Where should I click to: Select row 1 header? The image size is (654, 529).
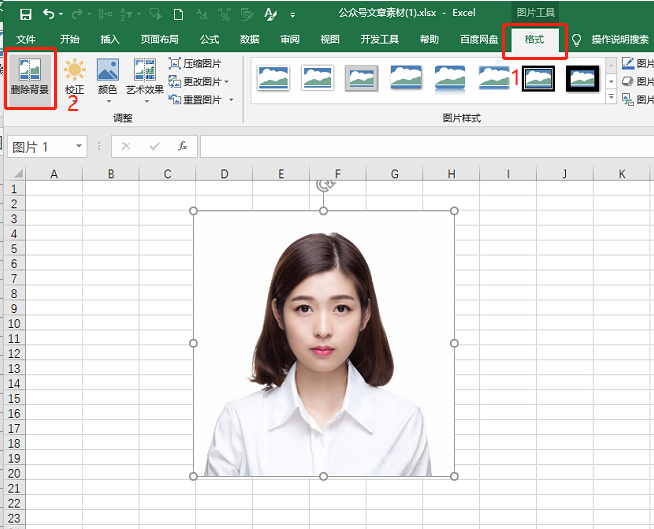point(14,189)
